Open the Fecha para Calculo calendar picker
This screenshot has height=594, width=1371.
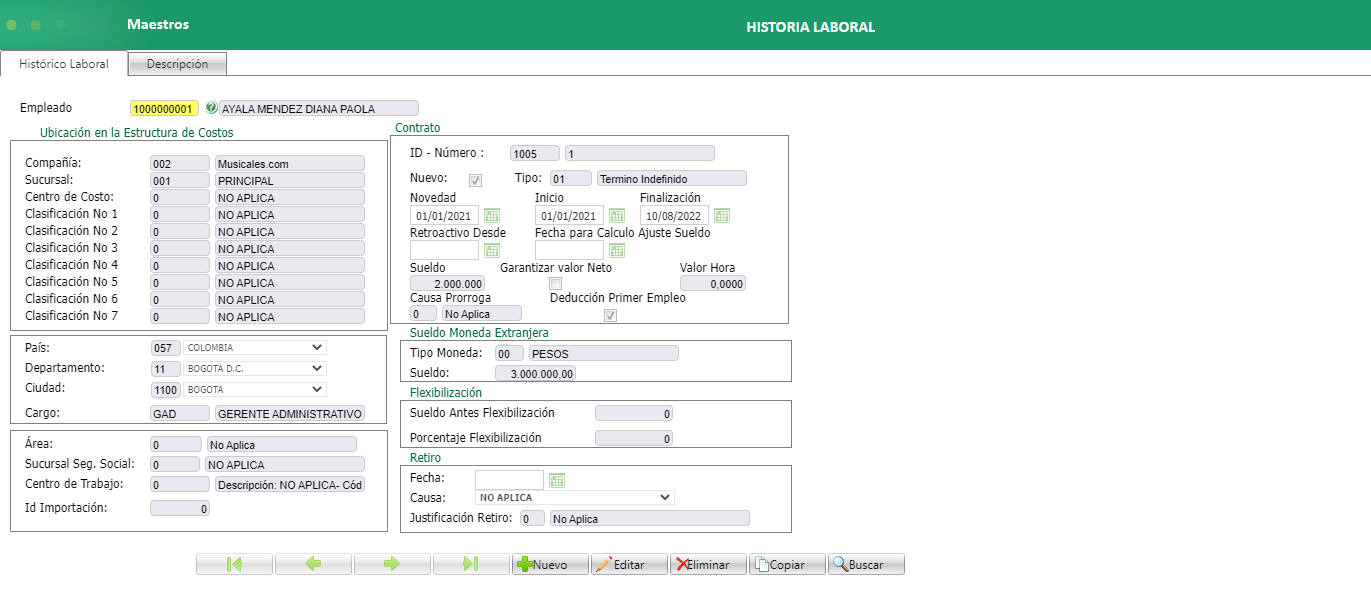pyautogui.click(x=617, y=250)
